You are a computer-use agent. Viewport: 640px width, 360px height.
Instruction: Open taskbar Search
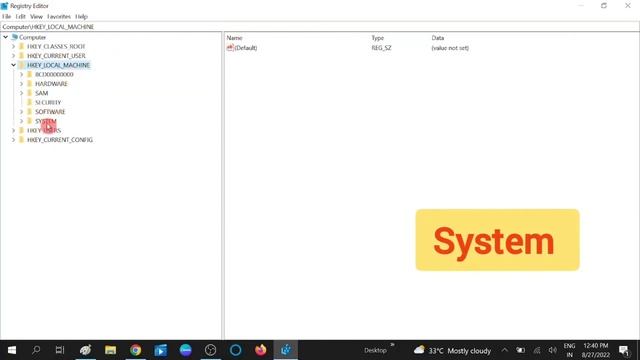pyautogui.click(x=36, y=350)
